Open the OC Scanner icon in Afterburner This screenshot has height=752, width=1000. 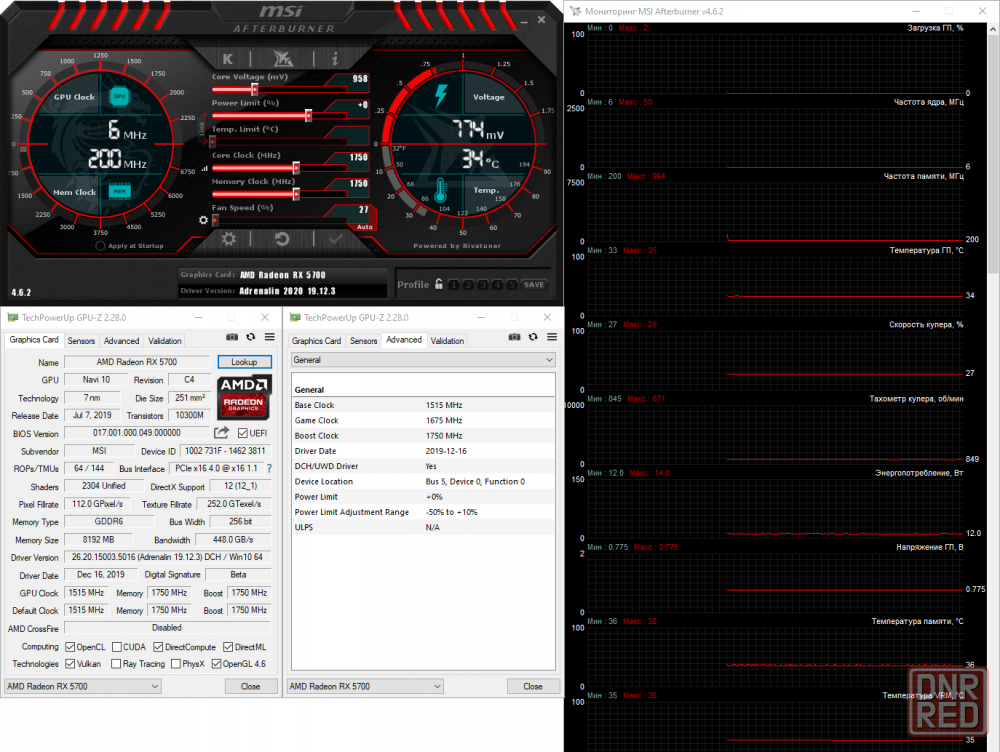coord(283,59)
